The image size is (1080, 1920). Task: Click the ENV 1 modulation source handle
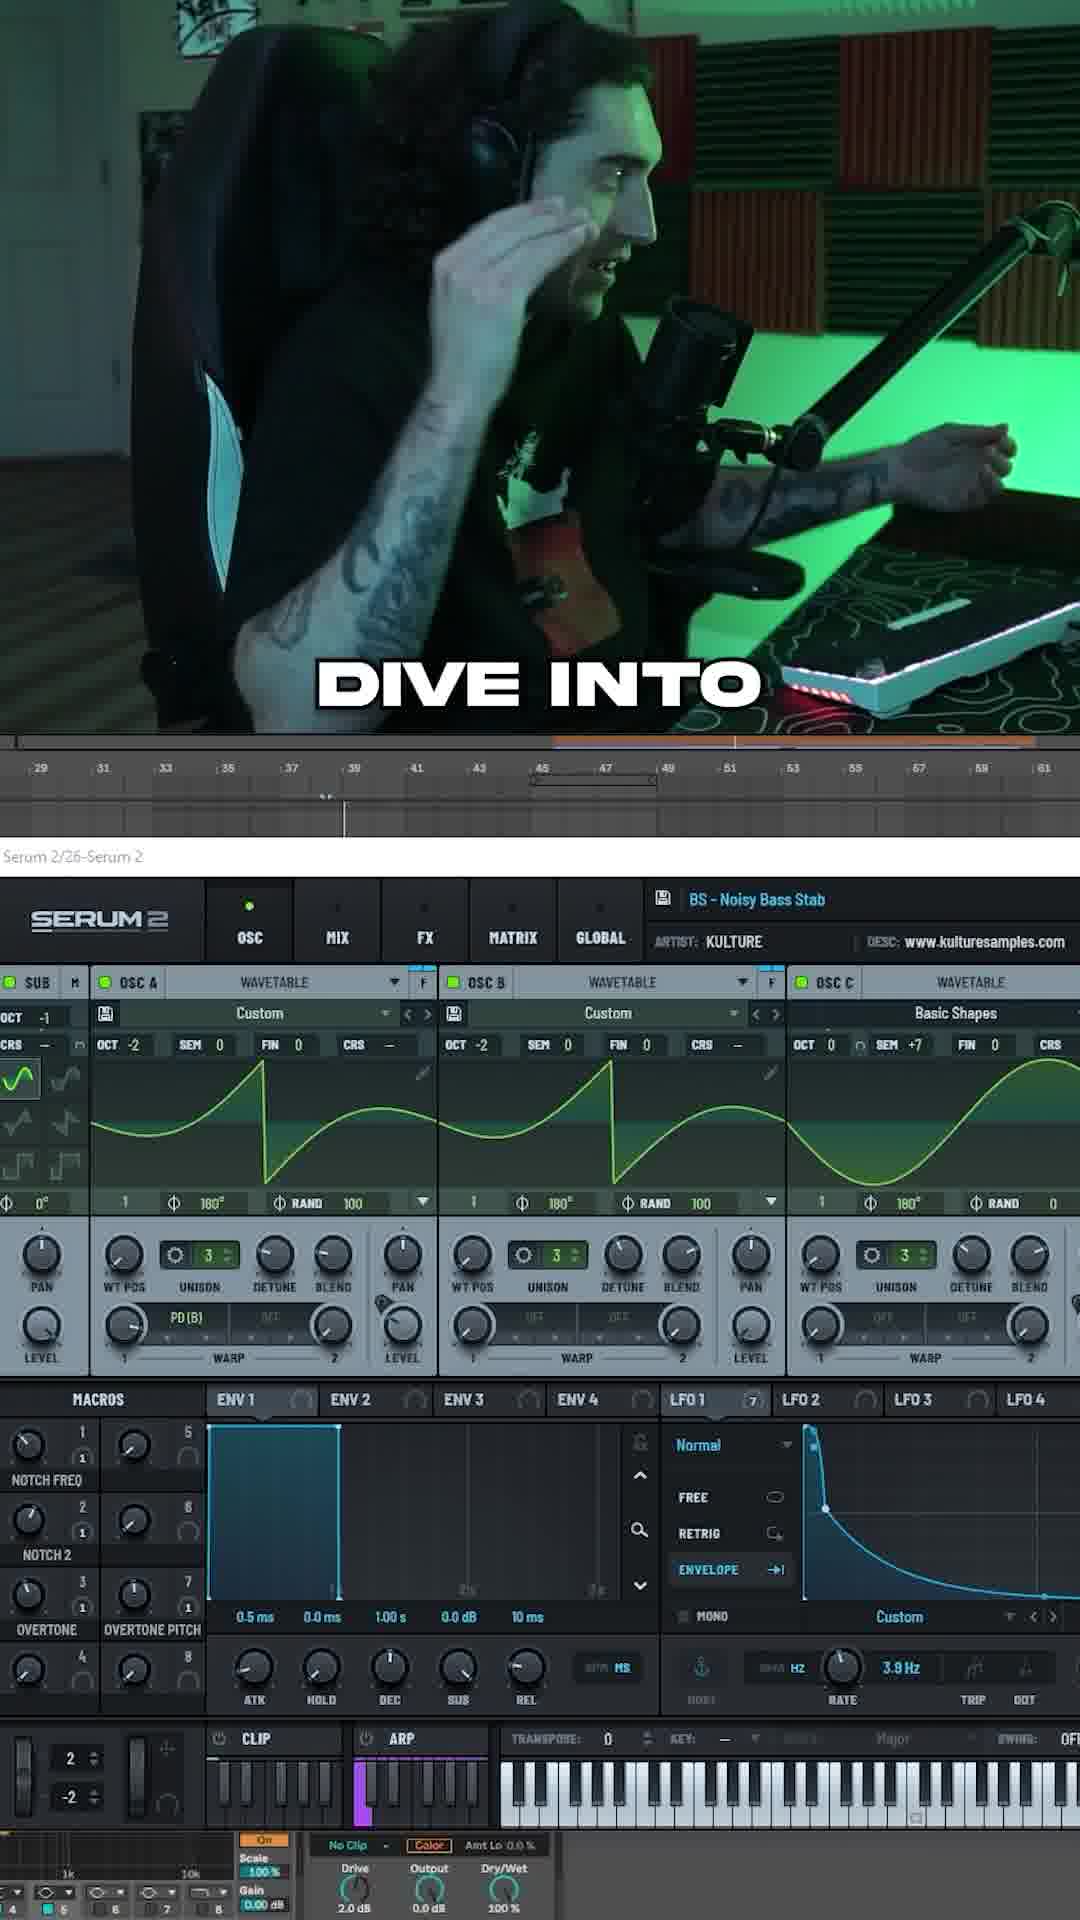click(301, 1401)
